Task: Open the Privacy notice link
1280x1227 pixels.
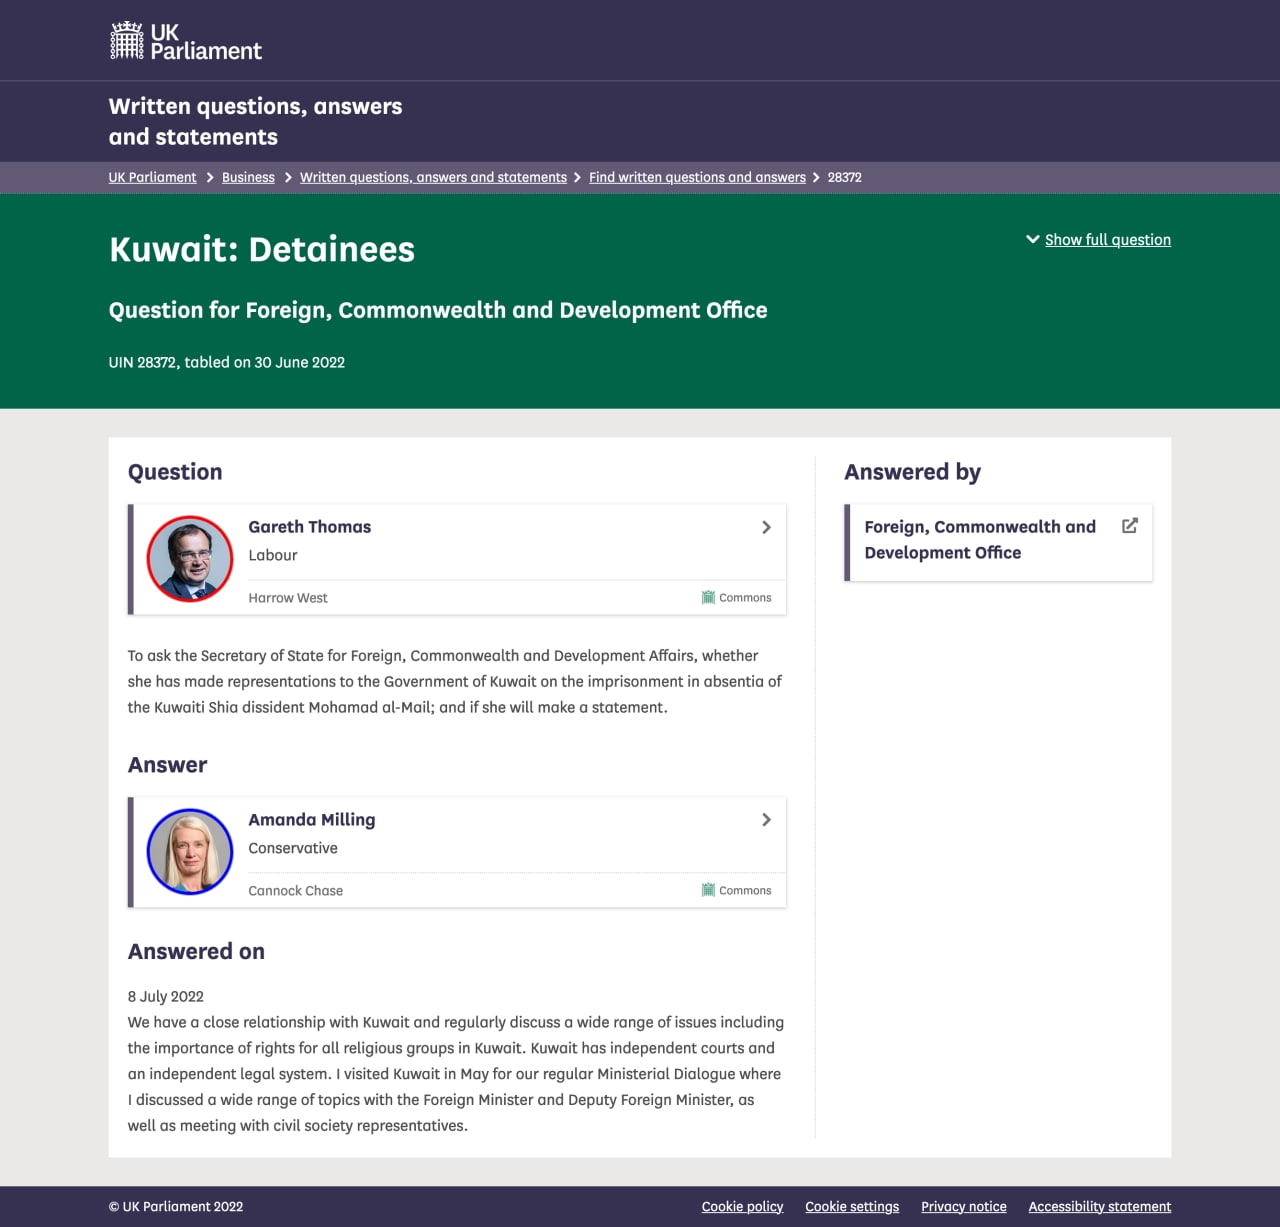Action: 964,1207
